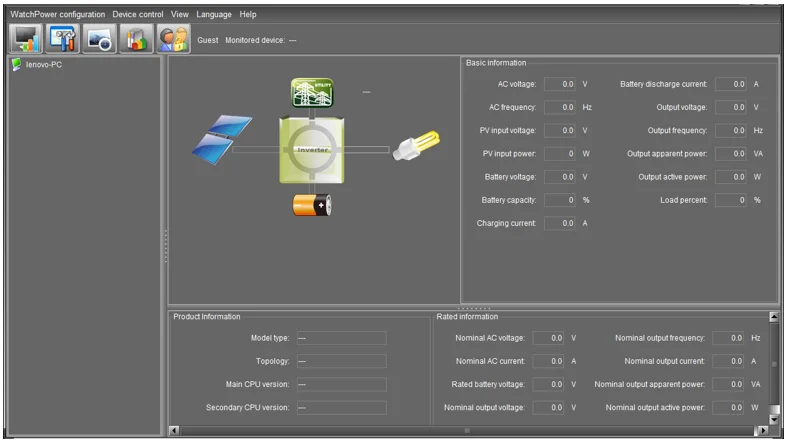
Task: Open the View menu
Action: 179,15
